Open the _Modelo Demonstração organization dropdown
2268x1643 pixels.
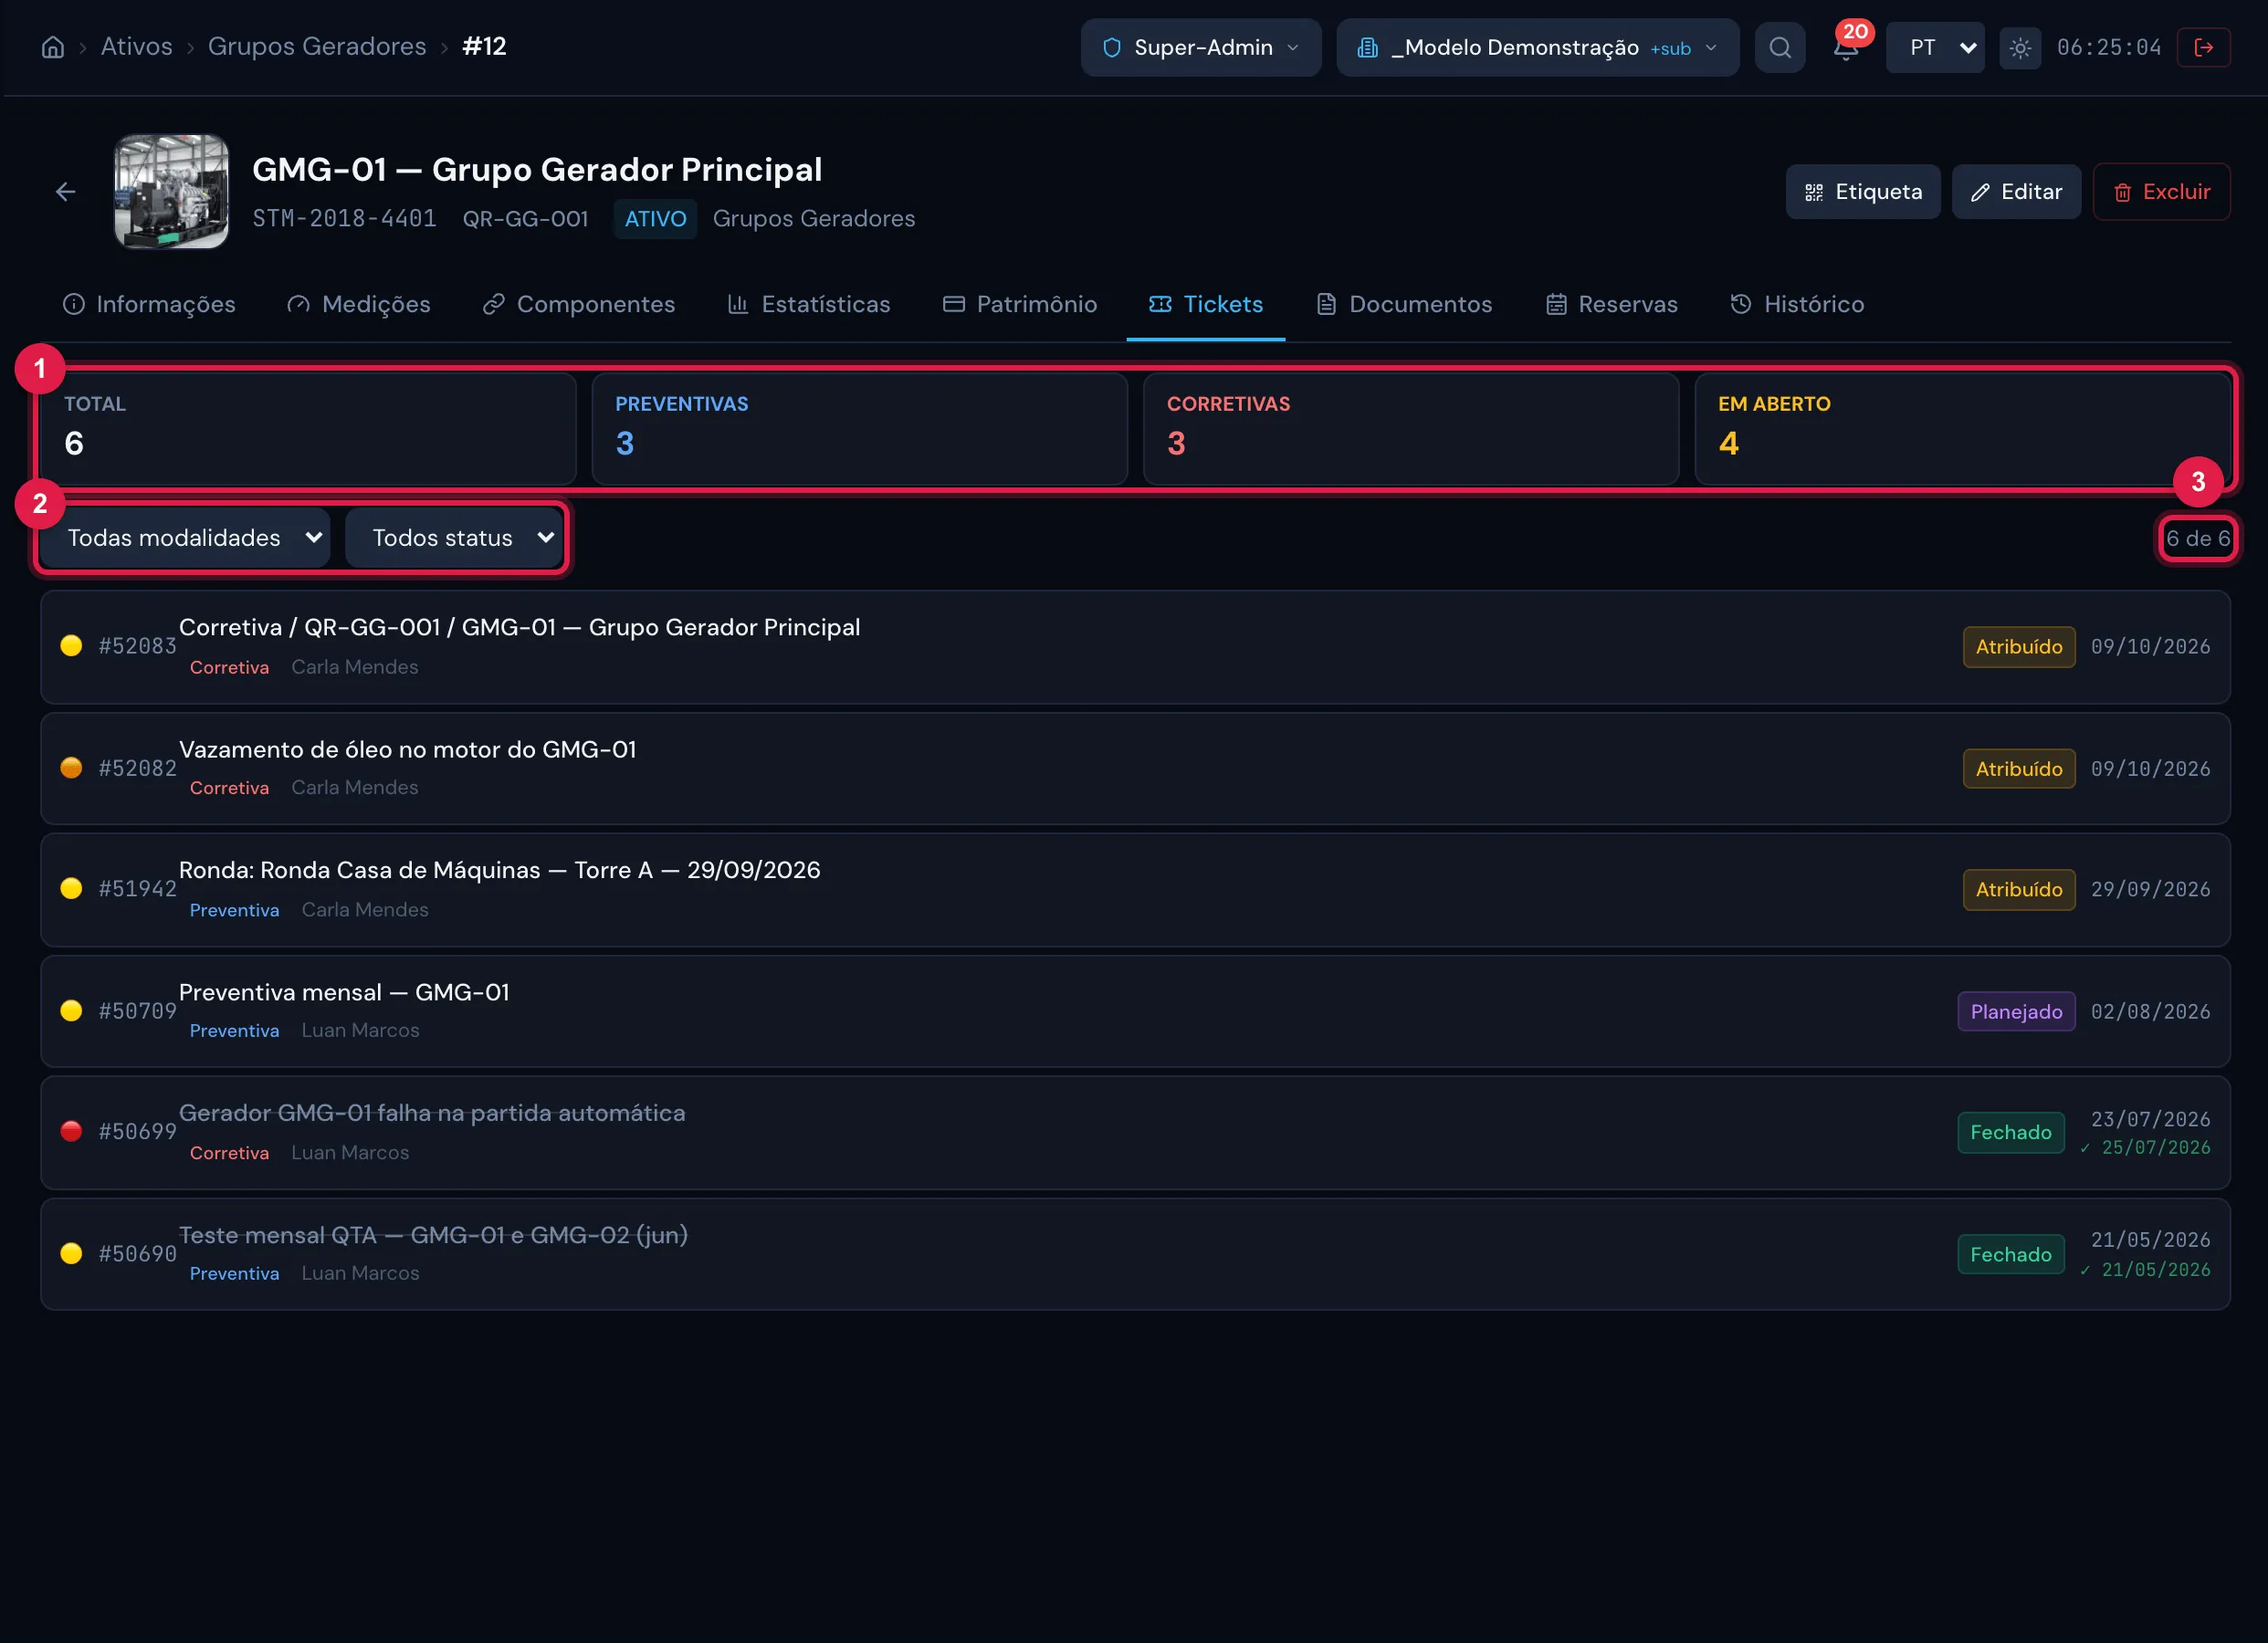click(x=1538, y=47)
